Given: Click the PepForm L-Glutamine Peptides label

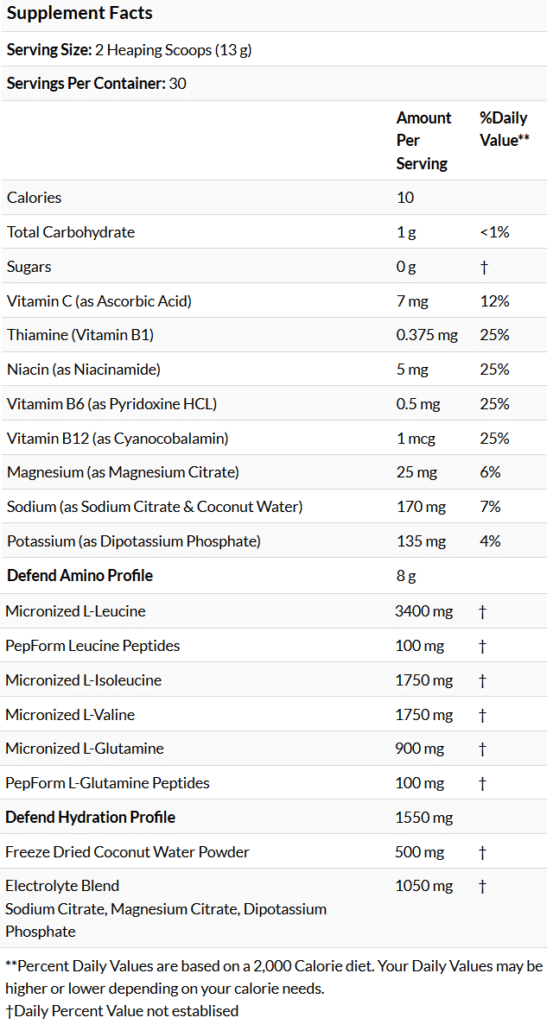Looking at the screenshot, I should 108,782.
